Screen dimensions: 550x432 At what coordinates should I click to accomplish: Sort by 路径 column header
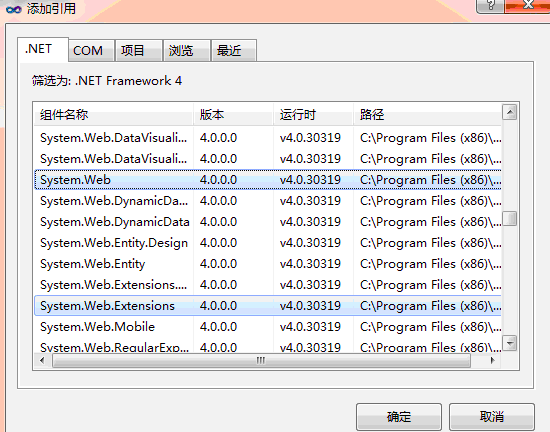(x=427, y=115)
